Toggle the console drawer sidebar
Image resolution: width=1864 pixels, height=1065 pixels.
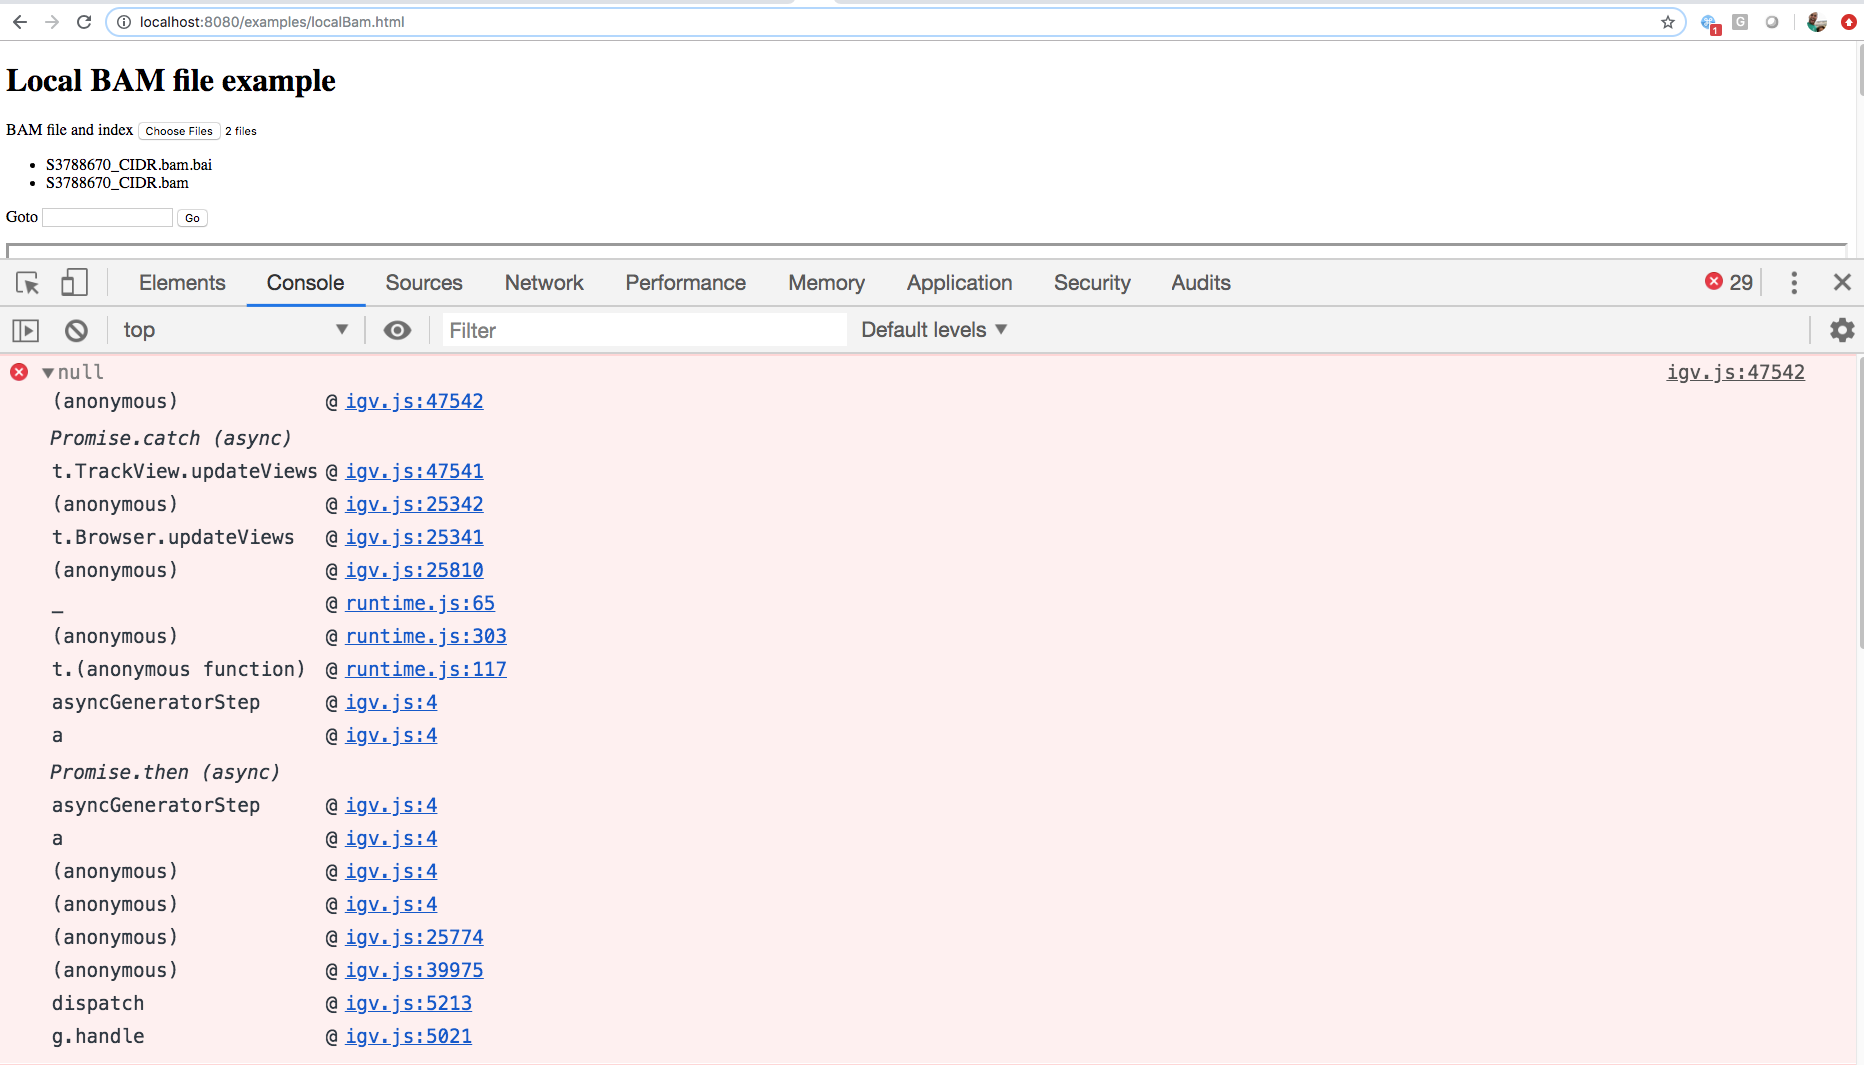pos(25,330)
